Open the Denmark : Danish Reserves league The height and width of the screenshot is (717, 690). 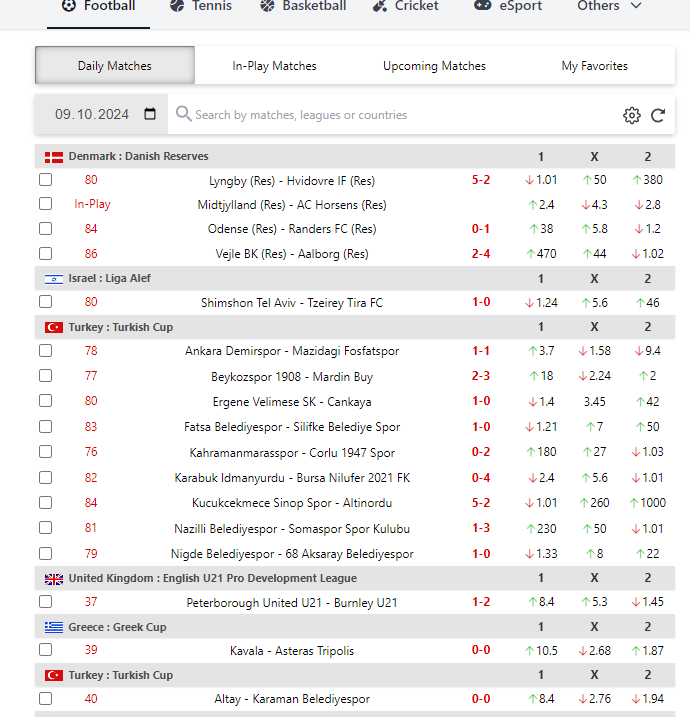(x=138, y=156)
